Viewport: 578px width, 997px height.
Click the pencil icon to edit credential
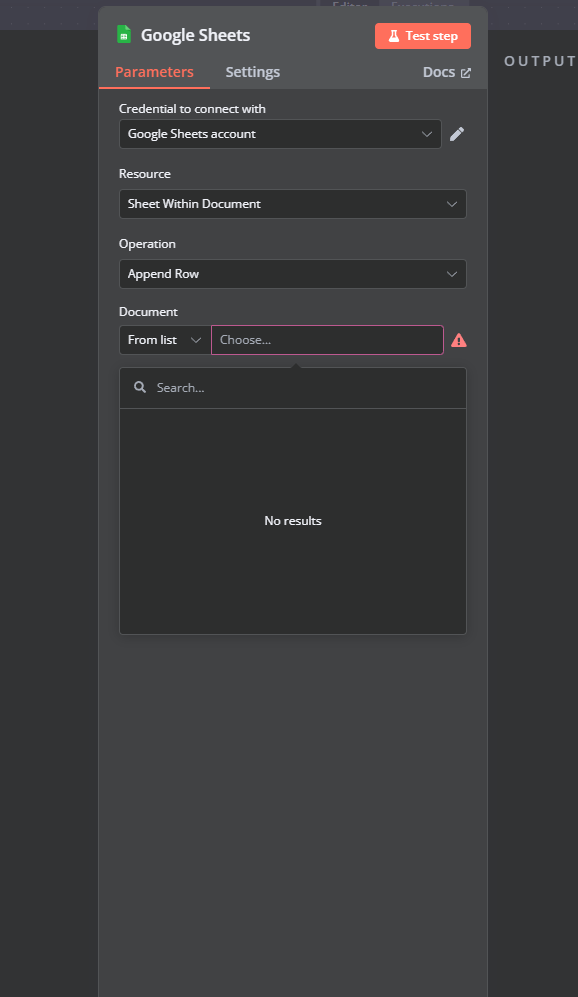click(457, 134)
